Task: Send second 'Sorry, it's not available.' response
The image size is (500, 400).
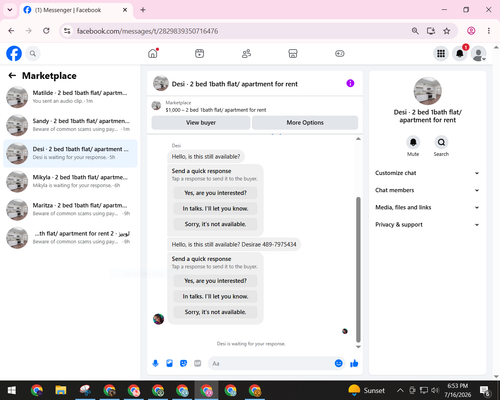Action: [x=215, y=312]
